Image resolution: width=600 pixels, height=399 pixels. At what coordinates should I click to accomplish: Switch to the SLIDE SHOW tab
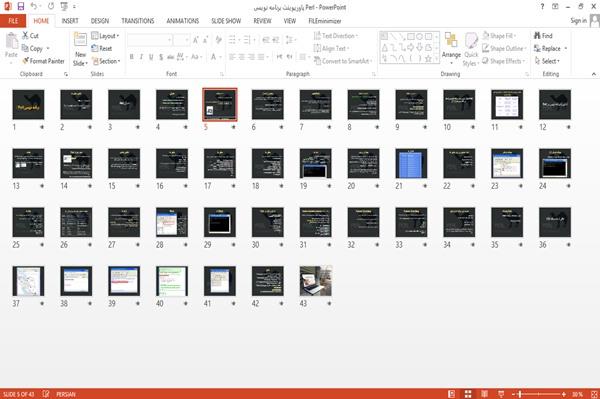226,21
